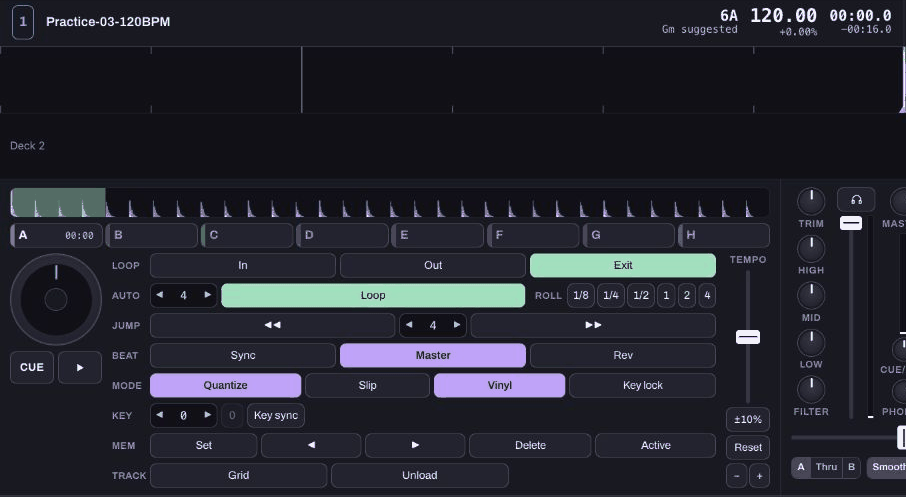Trigger 2 beat loop roll
906x497 pixels.
tap(687, 295)
